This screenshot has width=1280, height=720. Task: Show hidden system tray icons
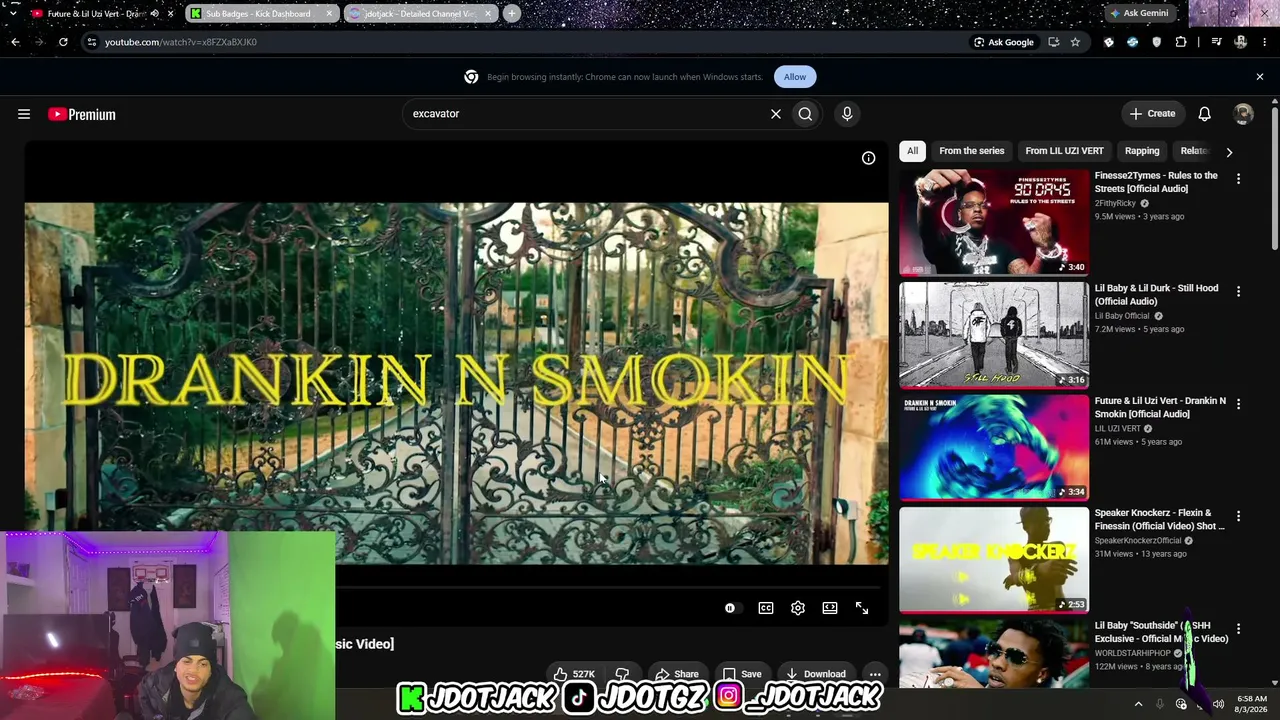pos(1138,704)
